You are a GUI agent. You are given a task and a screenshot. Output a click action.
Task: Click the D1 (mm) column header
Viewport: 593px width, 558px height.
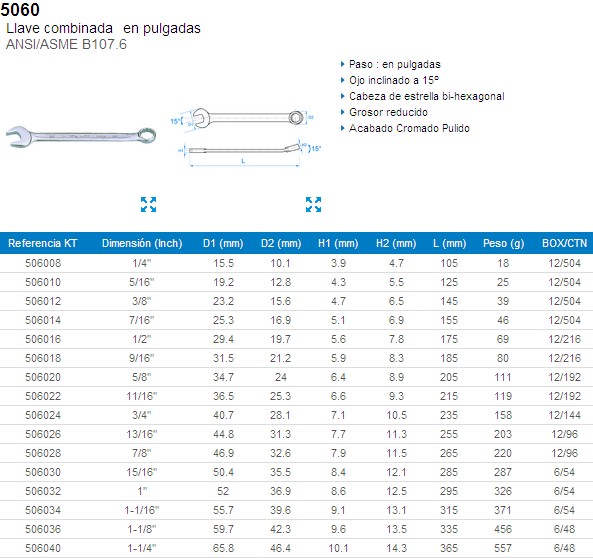click(x=223, y=243)
